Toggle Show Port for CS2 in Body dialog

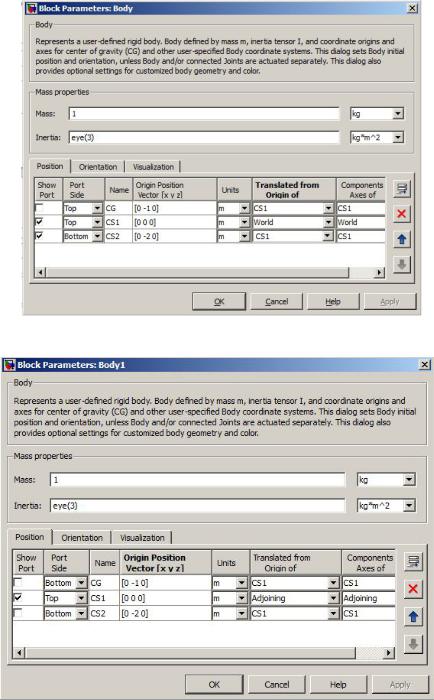[39, 235]
